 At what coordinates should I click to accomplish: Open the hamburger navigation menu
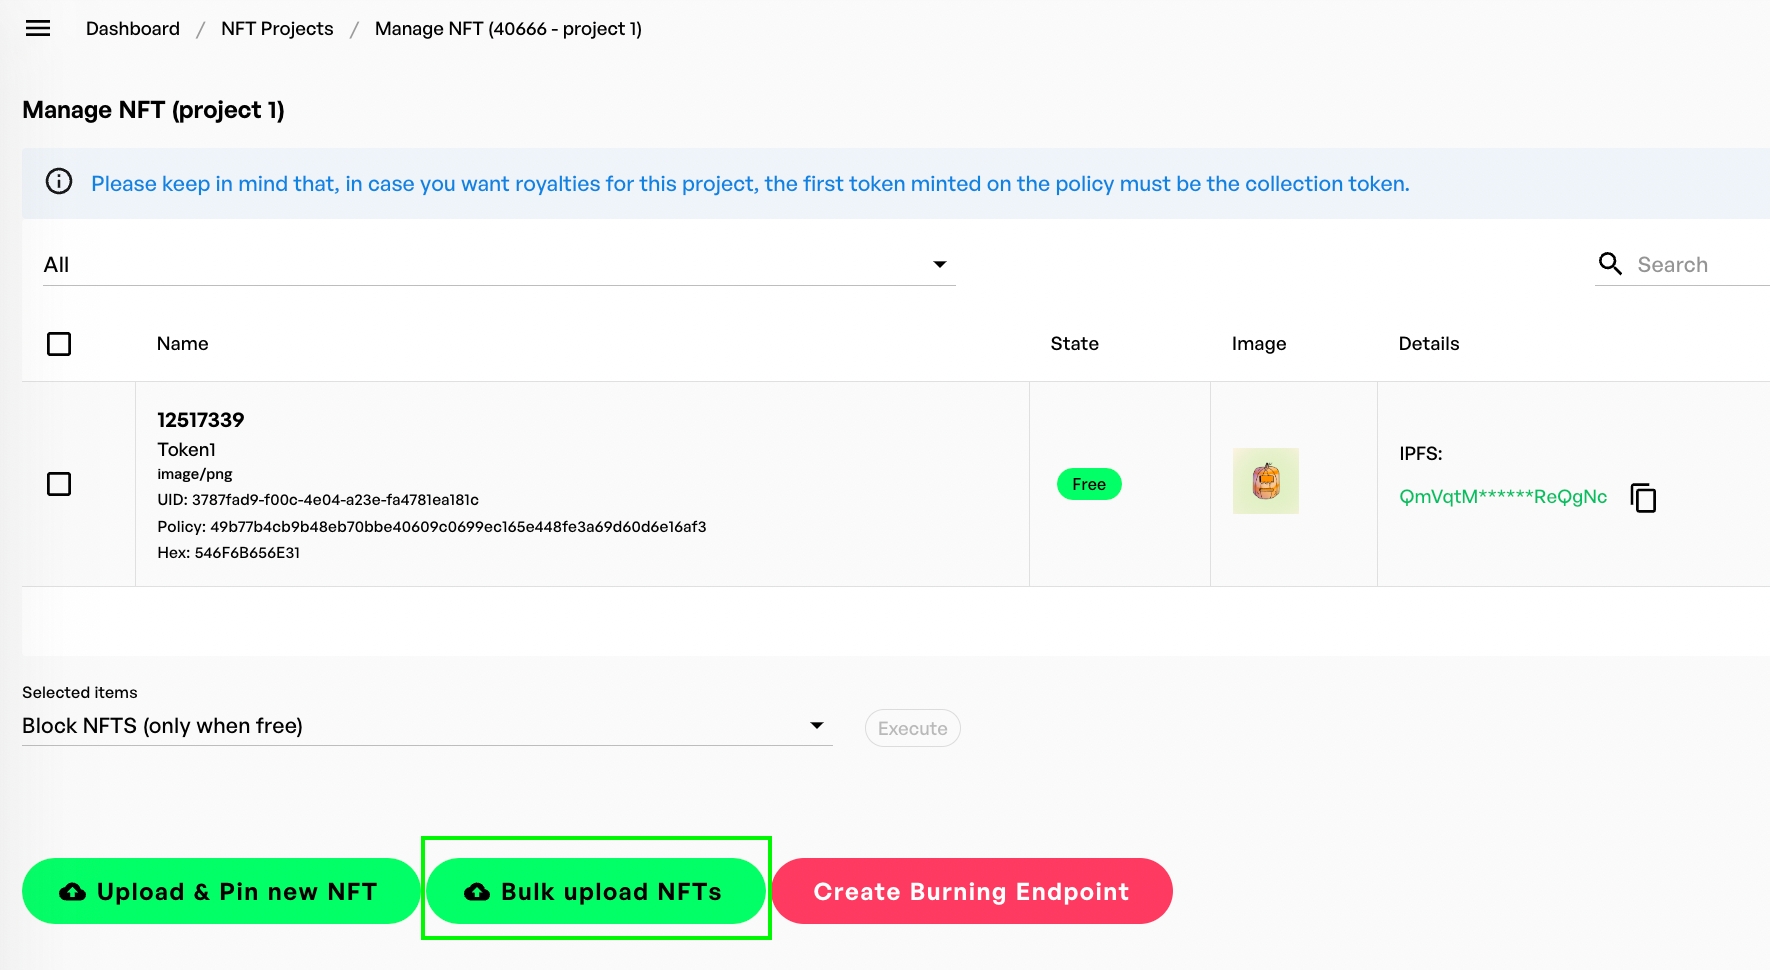[38, 28]
